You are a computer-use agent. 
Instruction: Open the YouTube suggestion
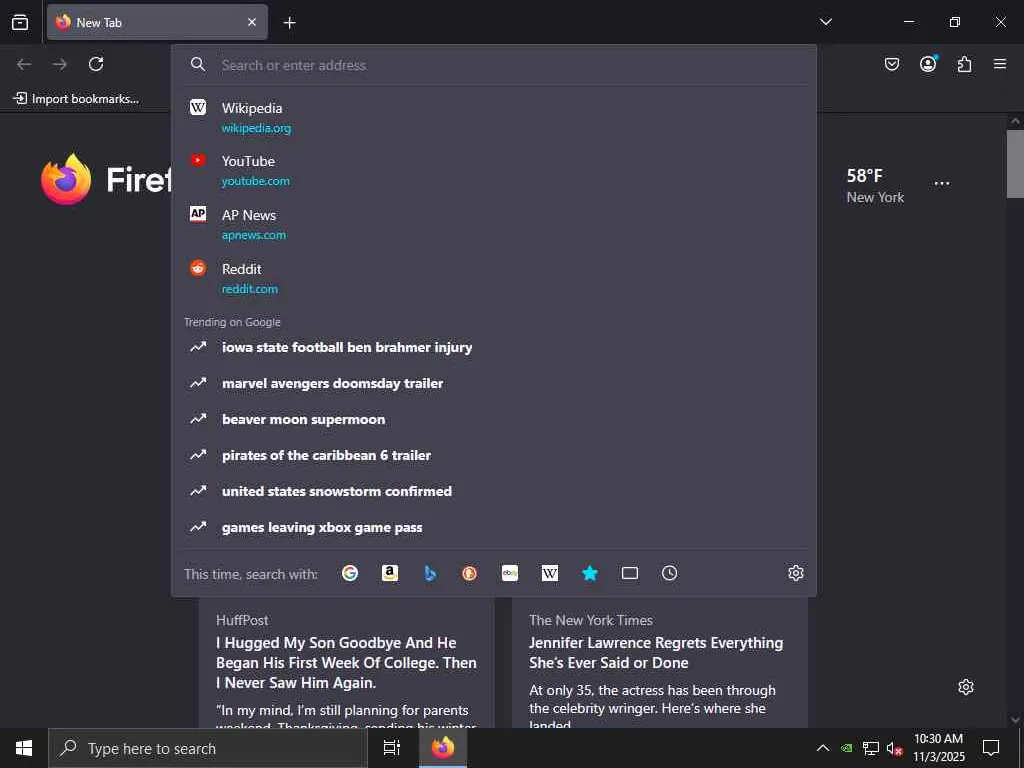click(x=494, y=170)
